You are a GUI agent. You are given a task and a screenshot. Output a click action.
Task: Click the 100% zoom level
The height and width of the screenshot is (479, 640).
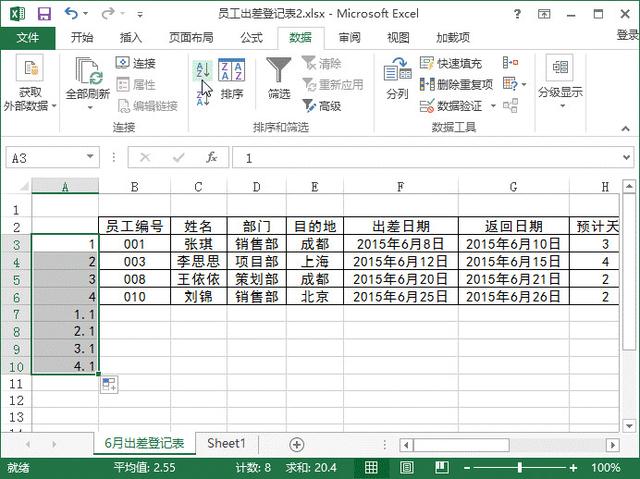tap(605, 468)
